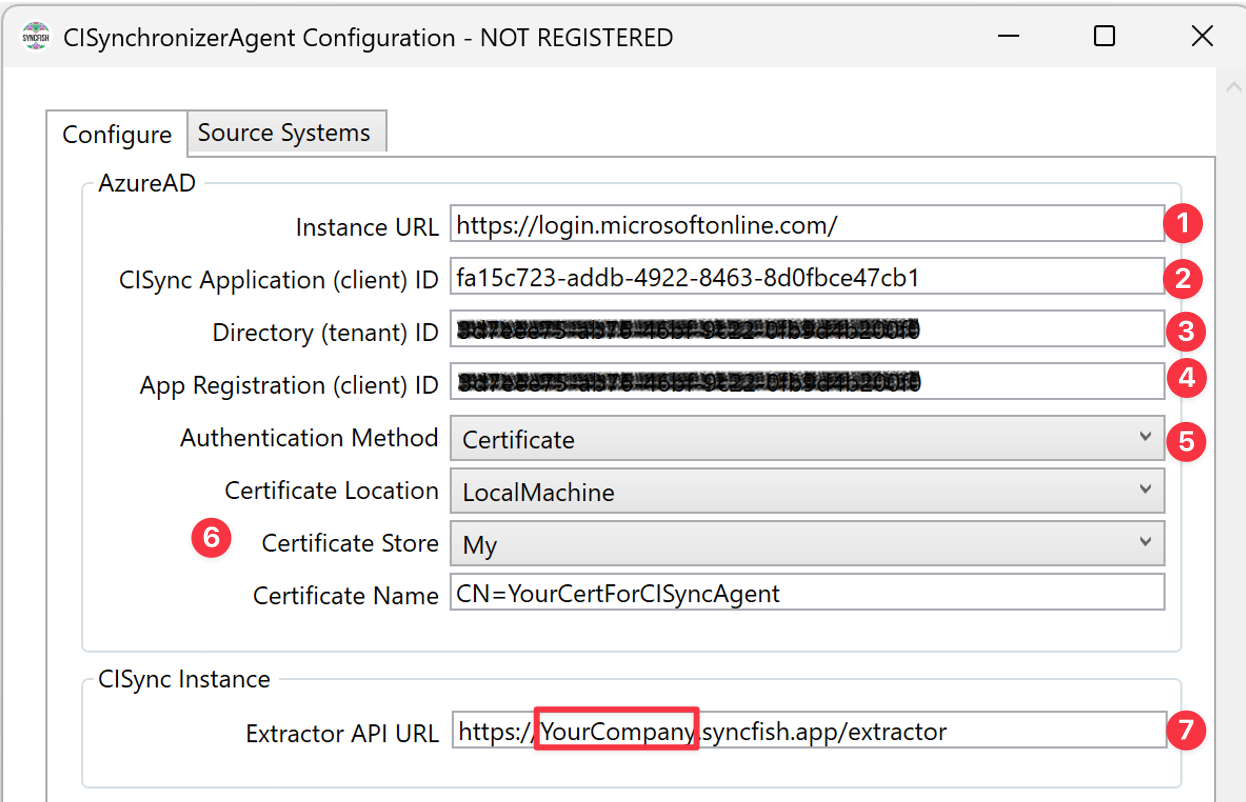
Task: Focus the CISync Application (client) ID field
Action: [x=807, y=277]
